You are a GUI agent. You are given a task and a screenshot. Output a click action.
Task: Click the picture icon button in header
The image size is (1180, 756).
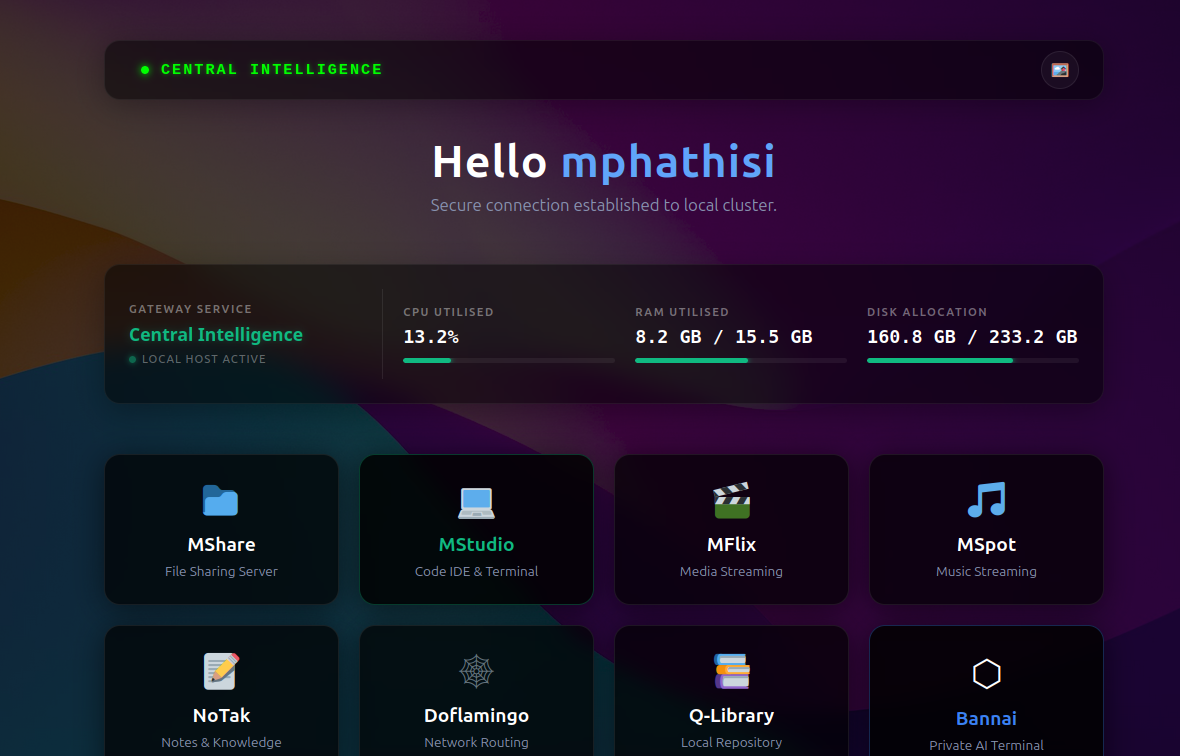[1060, 70]
